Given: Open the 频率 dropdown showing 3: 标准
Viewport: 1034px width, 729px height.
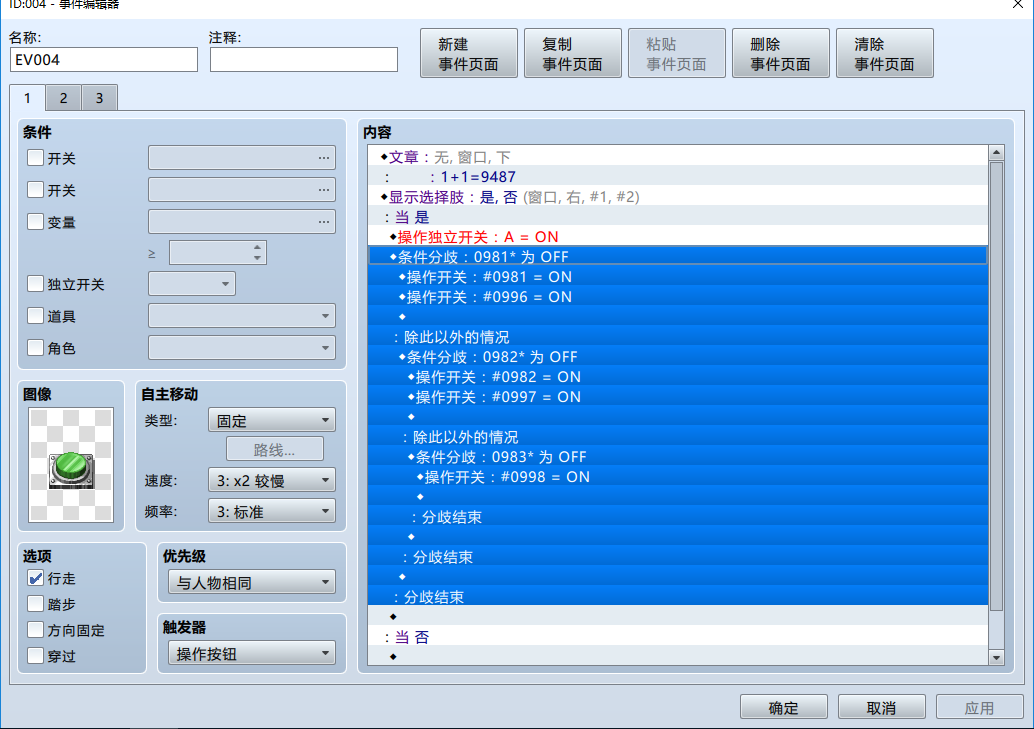Looking at the screenshot, I should click(x=272, y=511).
